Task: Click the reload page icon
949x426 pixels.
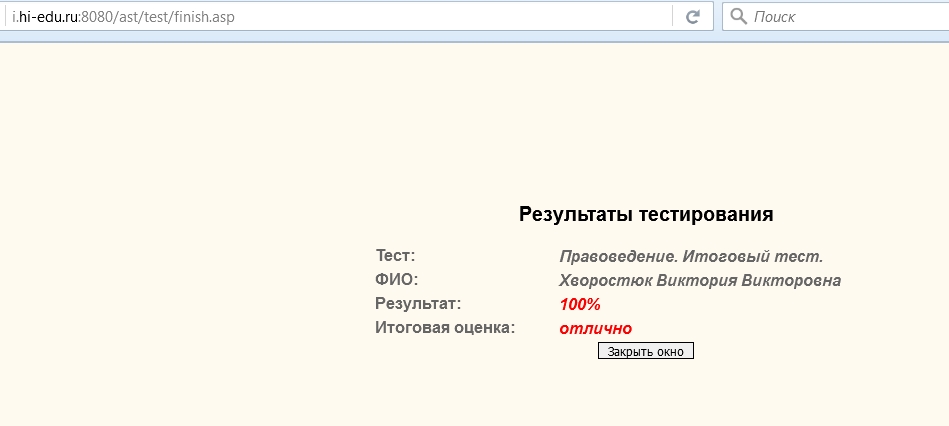Action: point(691,16)
